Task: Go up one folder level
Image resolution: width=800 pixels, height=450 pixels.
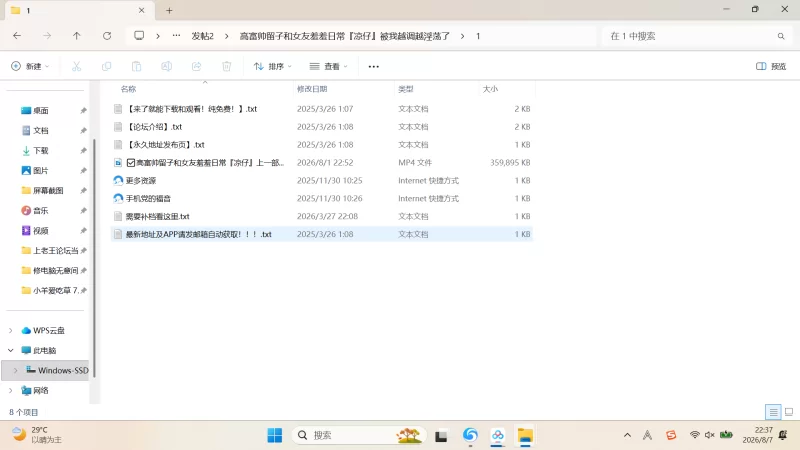Action: coord(77,36)
